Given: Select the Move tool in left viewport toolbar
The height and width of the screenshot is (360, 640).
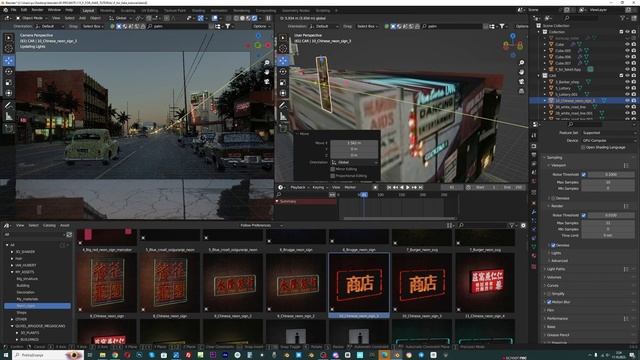Looking at the screenshot, I should tap(9, 61).
